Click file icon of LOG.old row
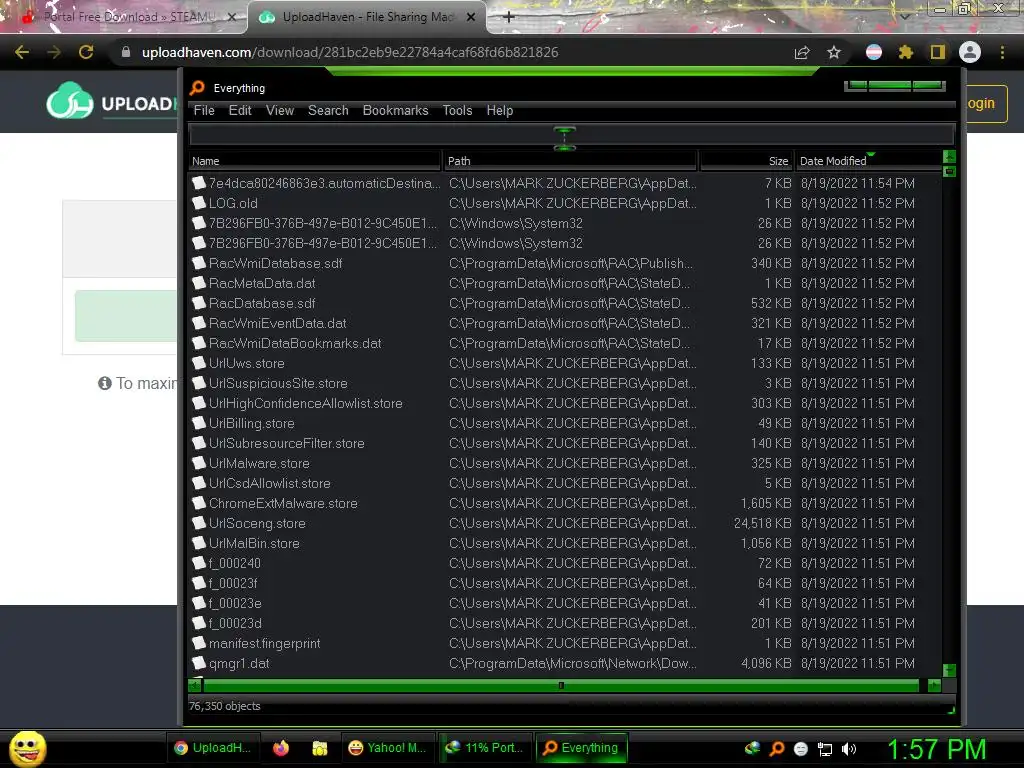Viewport: 1024px width, 768px height. coord(199,203)
